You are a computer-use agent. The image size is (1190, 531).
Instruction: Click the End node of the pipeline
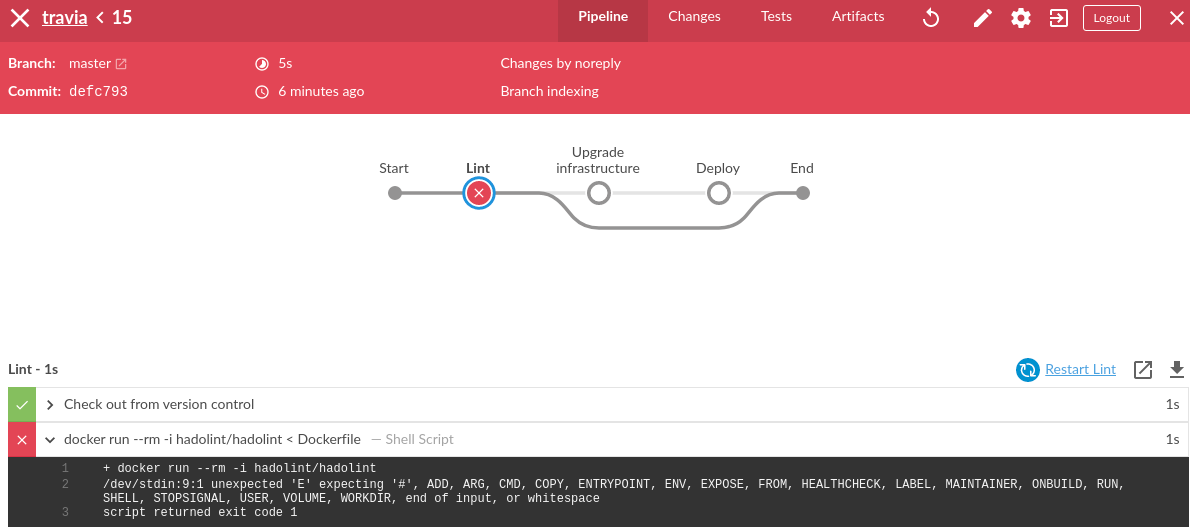802,193
